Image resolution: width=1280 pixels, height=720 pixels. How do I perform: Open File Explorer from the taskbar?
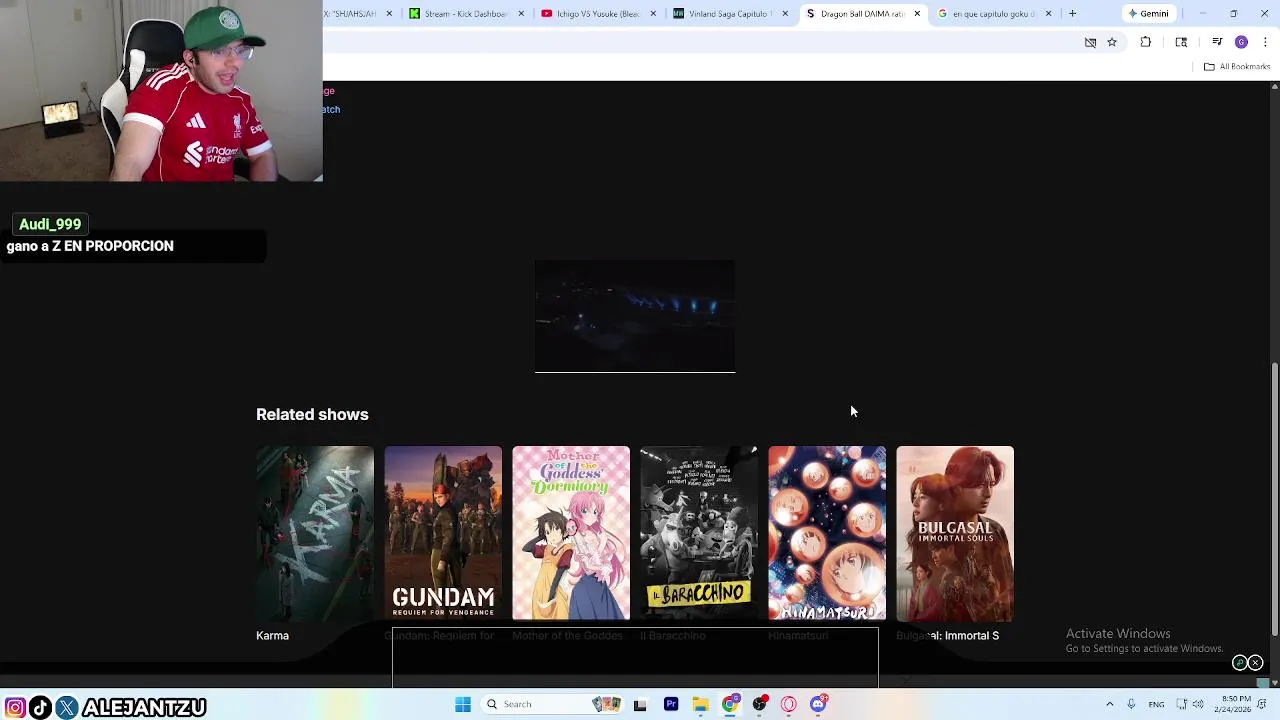700,704
